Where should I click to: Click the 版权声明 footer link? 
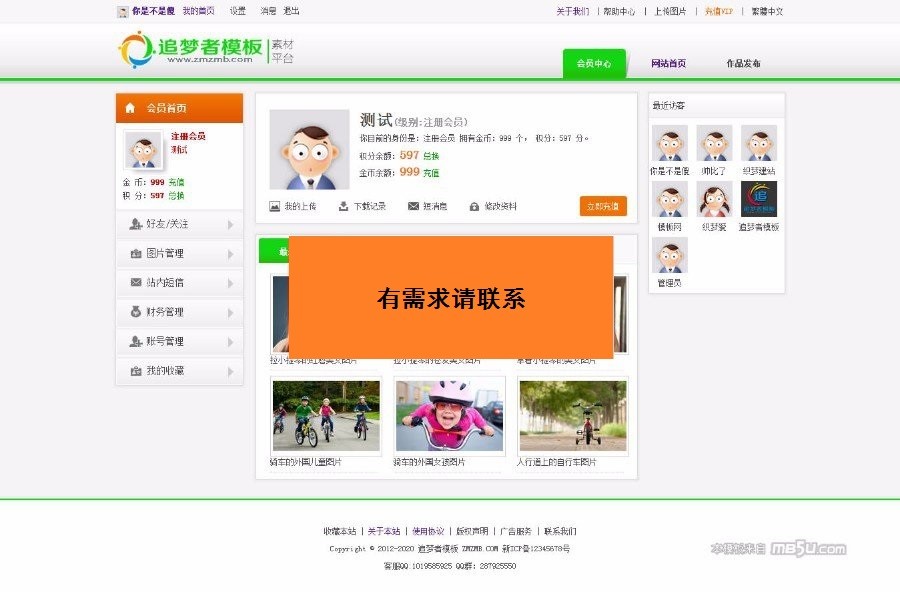pos(472,531)
